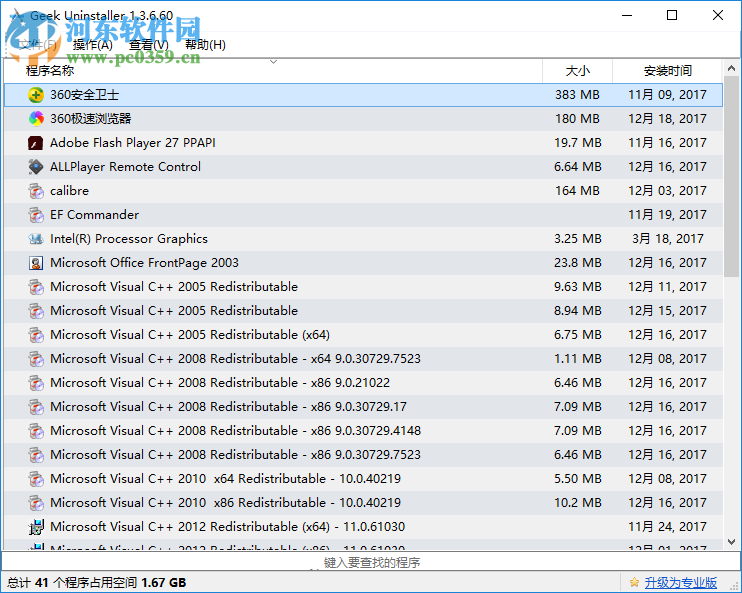This screenshot has height=593, width=742.
Task: Click the 总计 41 个程序 status text
Action: (97, 583)
